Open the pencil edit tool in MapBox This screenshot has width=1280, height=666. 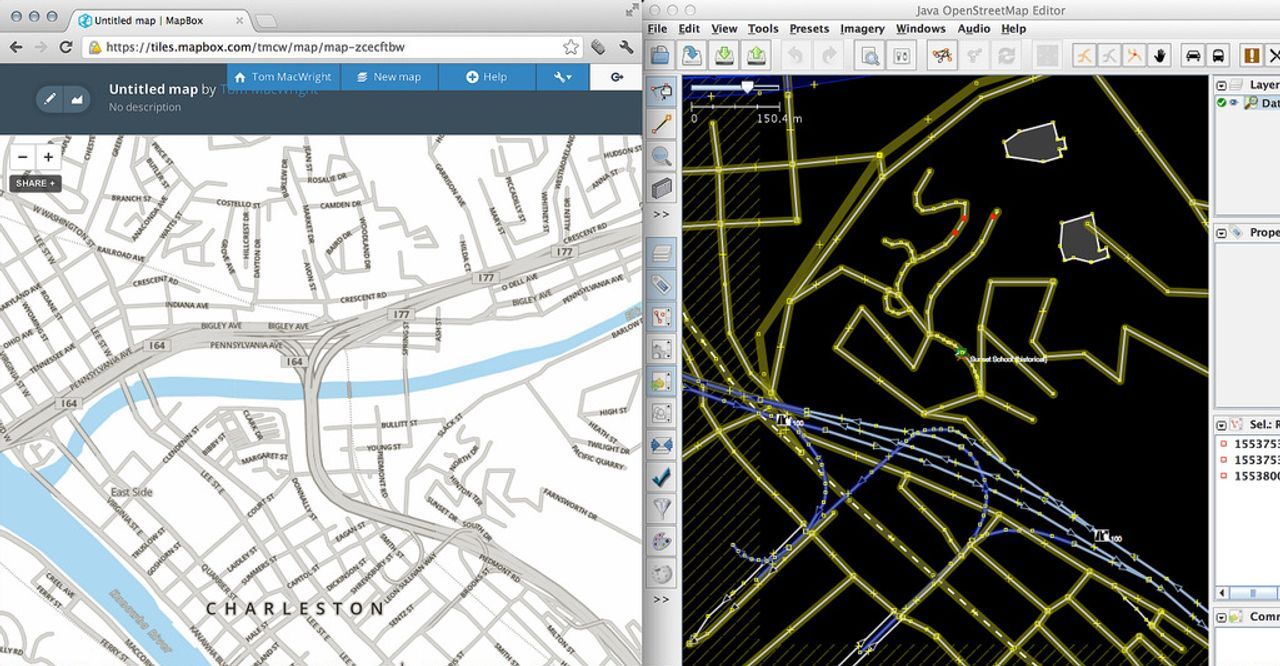49,99
